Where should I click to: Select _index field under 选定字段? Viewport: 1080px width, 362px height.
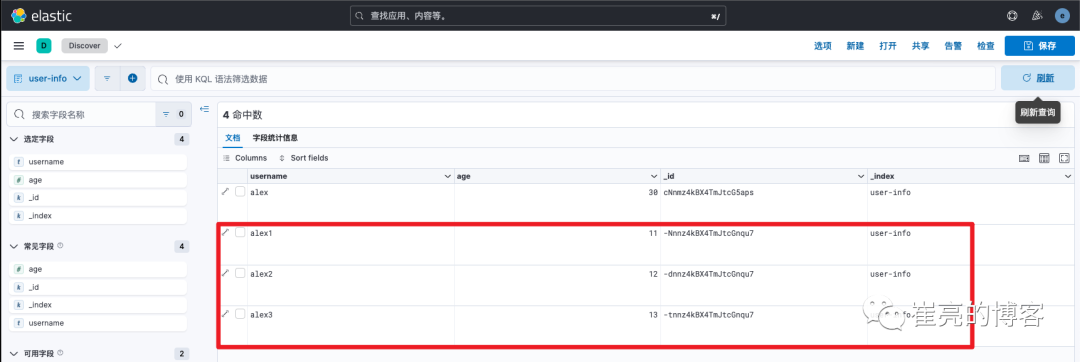pyautogui.click(x=98, y=215)
